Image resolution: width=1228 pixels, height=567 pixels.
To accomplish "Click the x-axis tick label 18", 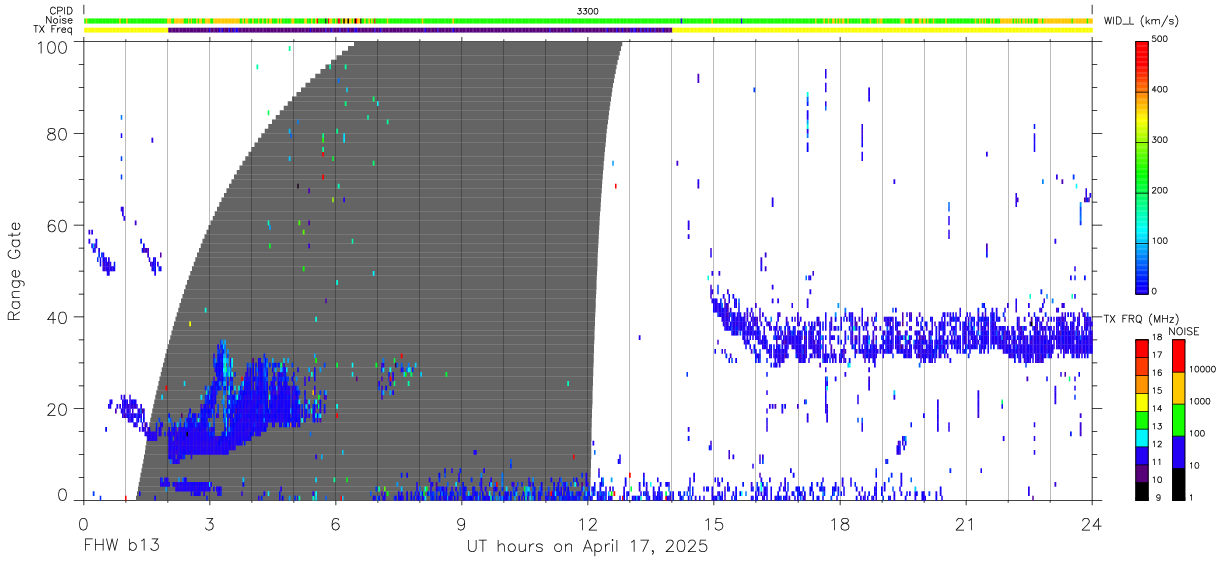I will pos(840,526).
